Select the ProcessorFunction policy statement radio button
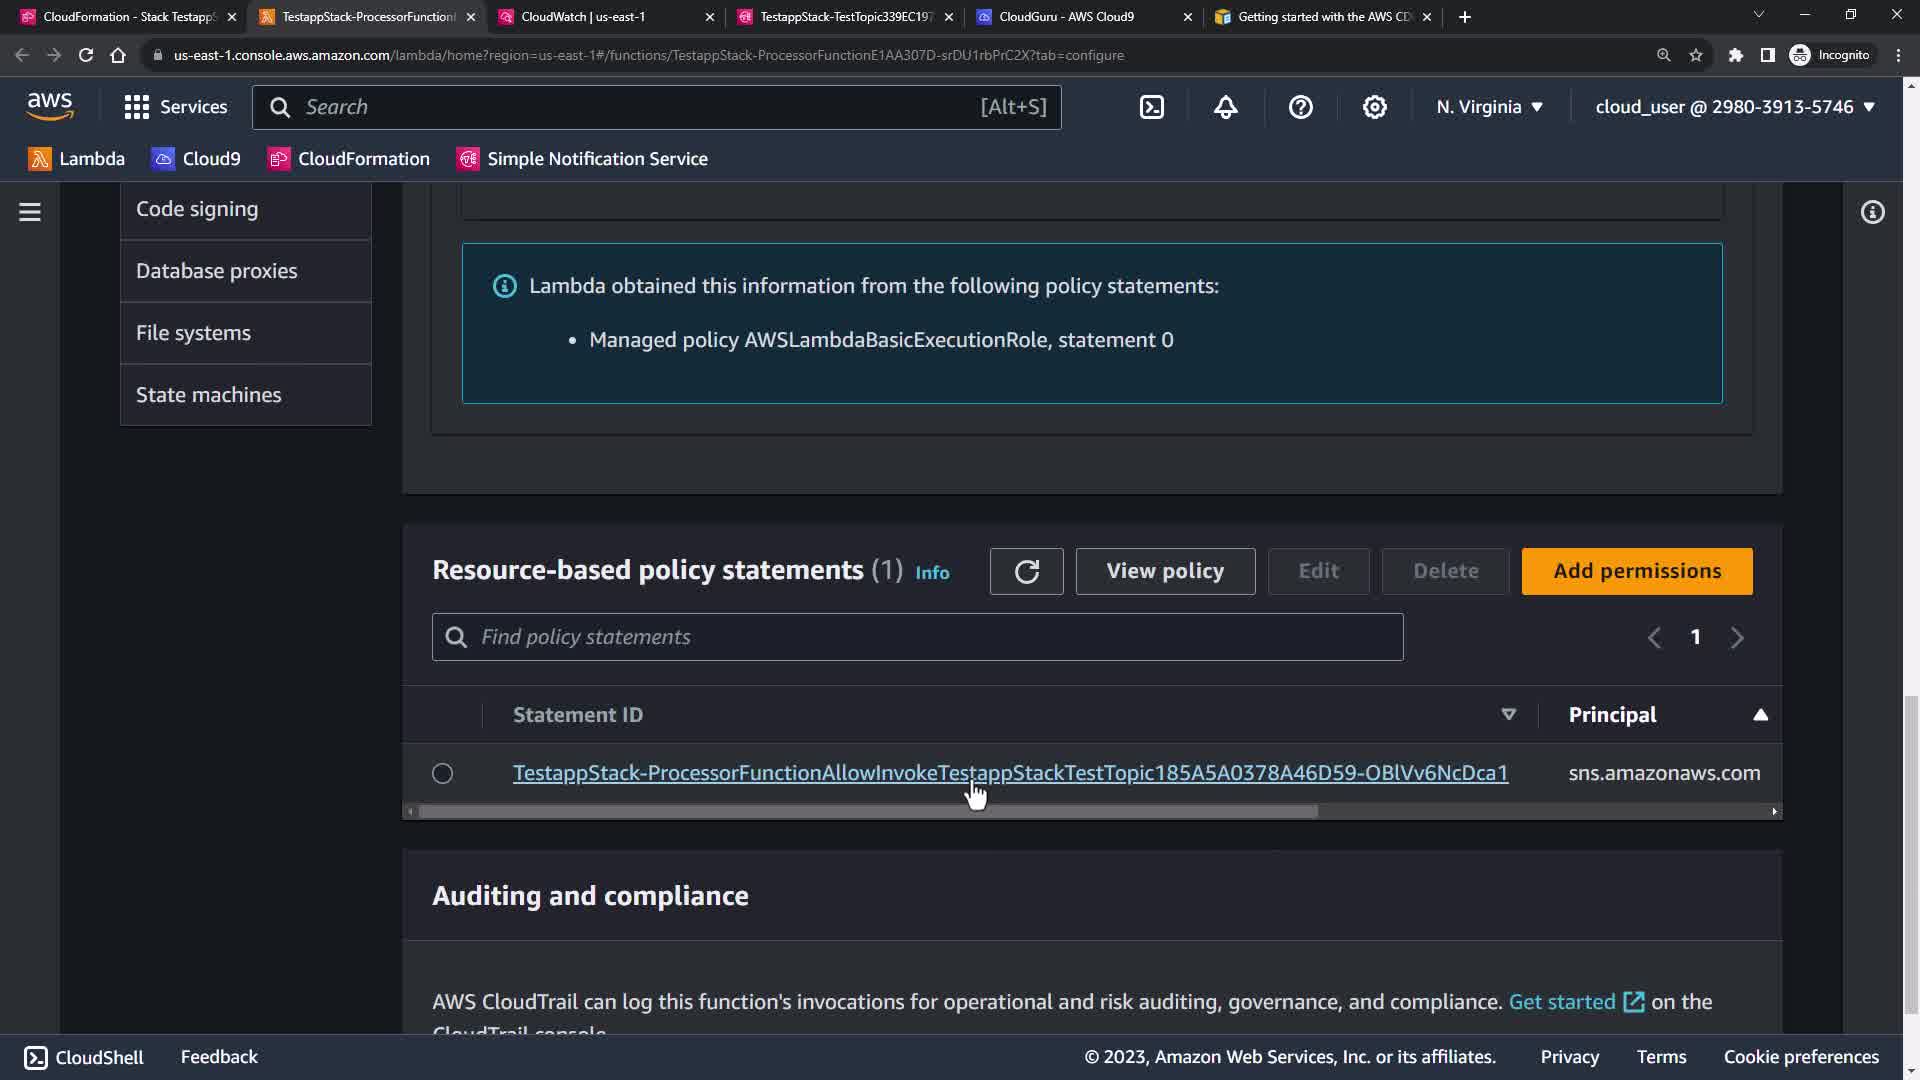 point(442,773)
